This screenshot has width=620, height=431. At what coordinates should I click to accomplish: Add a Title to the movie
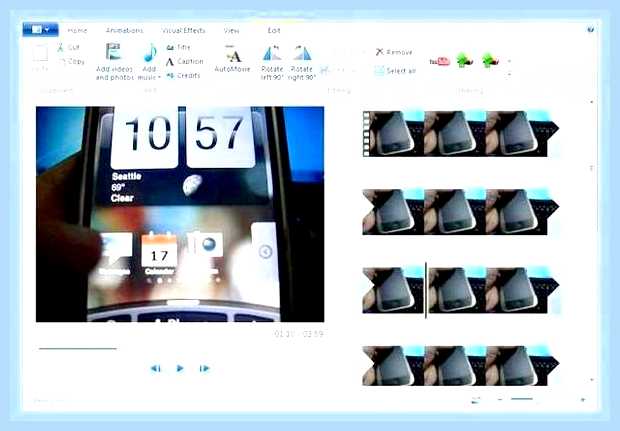tap(178, 47)
